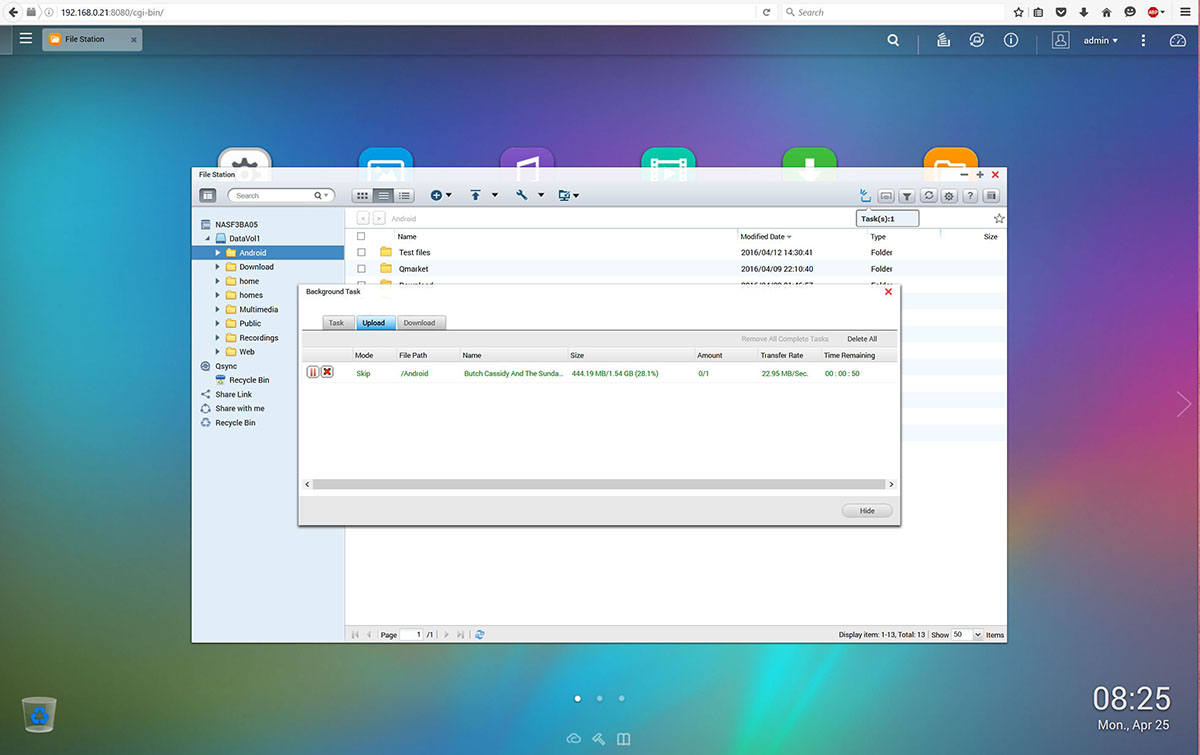Switch to thumbnail grid view
This screenshot has width=1200, height=755.
(x=362, y=196)
